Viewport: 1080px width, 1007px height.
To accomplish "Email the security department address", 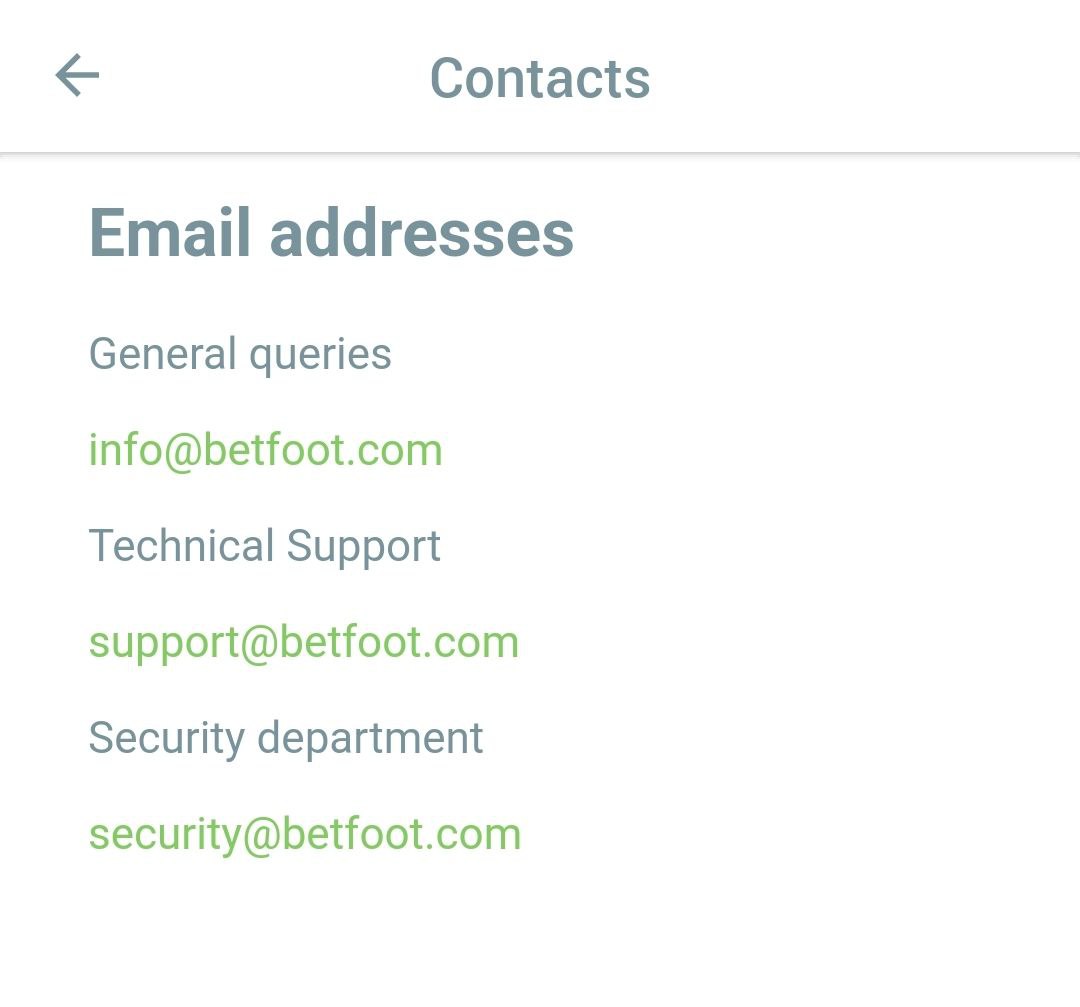I will pyautogui.click(x=304, y=834).
